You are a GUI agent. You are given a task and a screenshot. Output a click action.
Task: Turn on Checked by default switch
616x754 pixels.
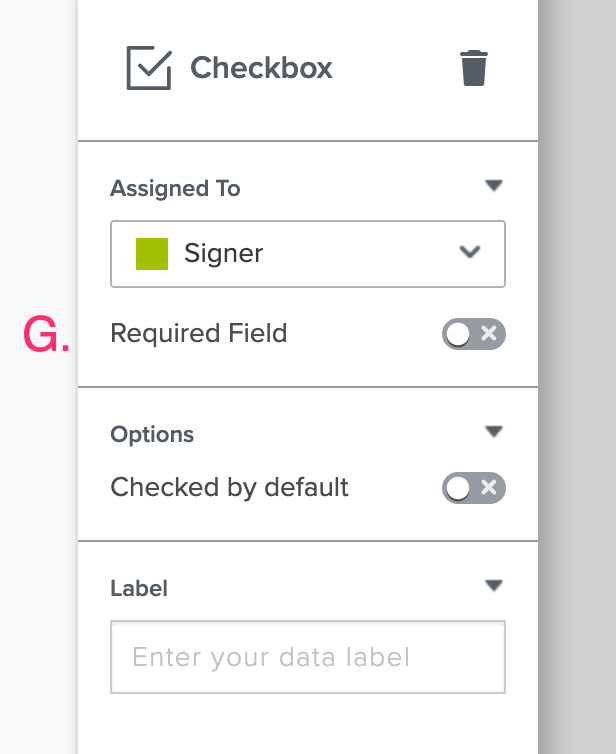point(474,488)
